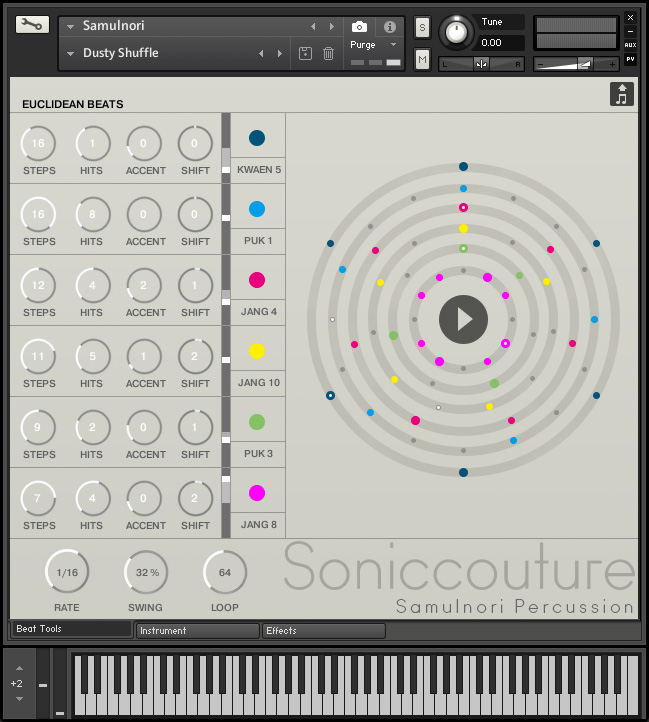Click the AUX button in the header
Viewport: 649px width, 722px height.
pyautogui.click(x=630, y=45)
